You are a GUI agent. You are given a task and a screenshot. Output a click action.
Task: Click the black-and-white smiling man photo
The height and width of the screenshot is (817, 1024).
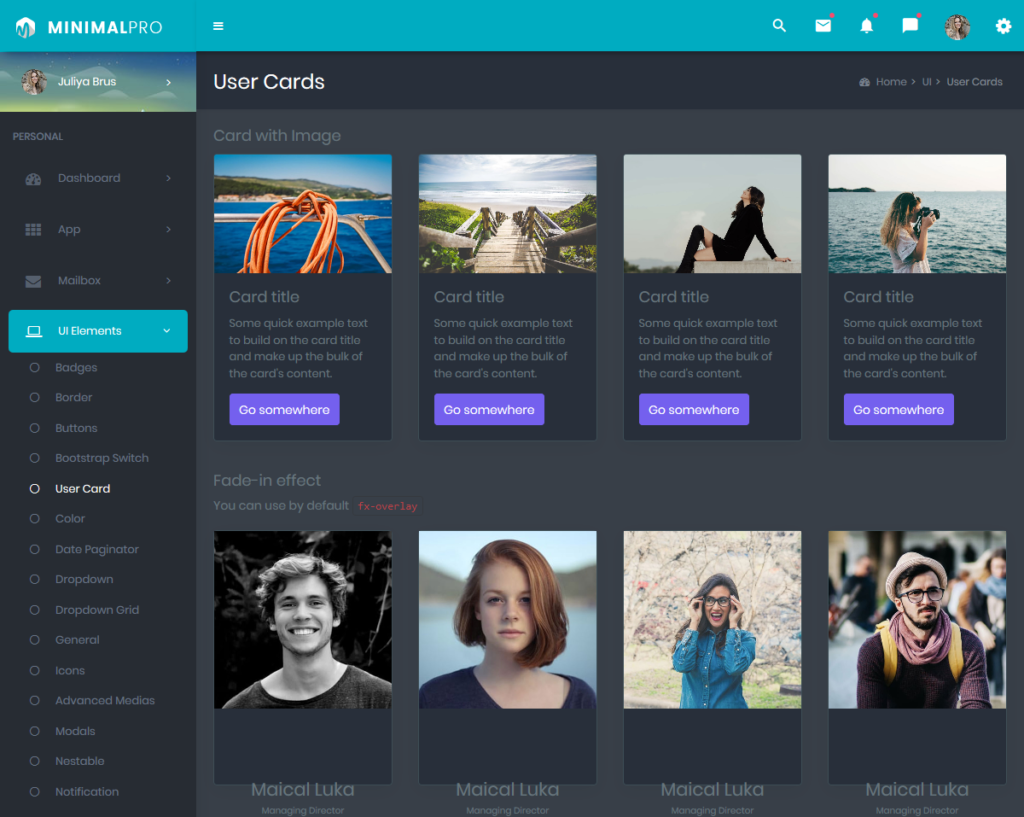(303, 620)
